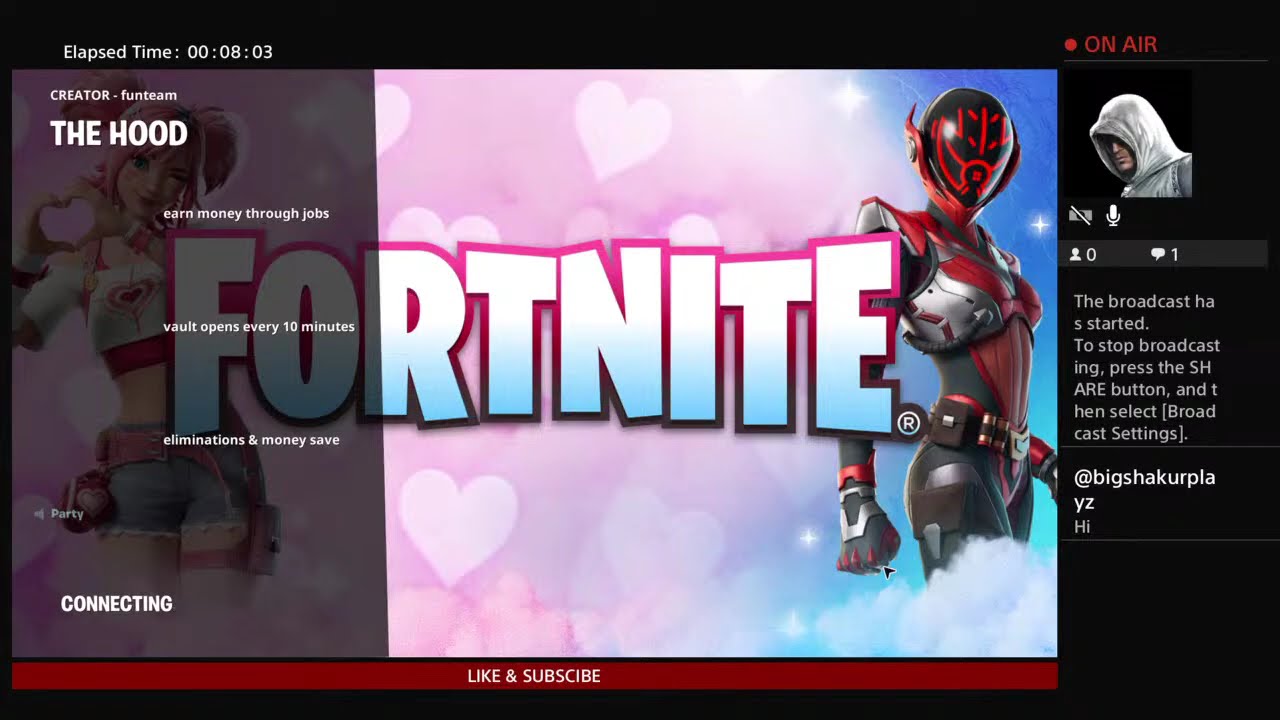
Task: Click the @bigshakurplayz username in chat
Action: [x=1144, y=489]
